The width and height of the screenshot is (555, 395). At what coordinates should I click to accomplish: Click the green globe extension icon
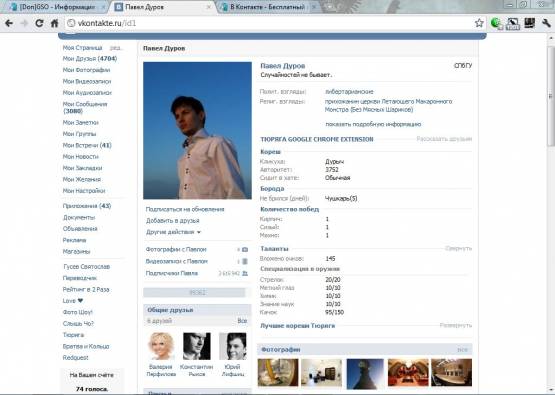pyautogui.click(x=496, y=23)
